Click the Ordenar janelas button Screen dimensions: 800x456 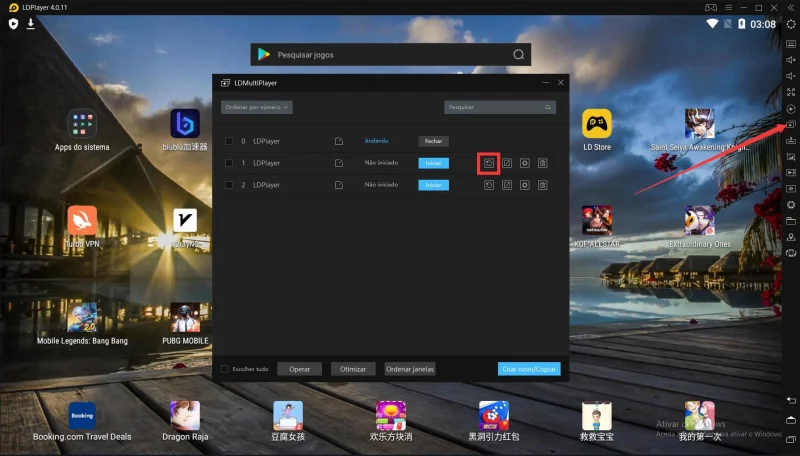[x=410, y=369]
